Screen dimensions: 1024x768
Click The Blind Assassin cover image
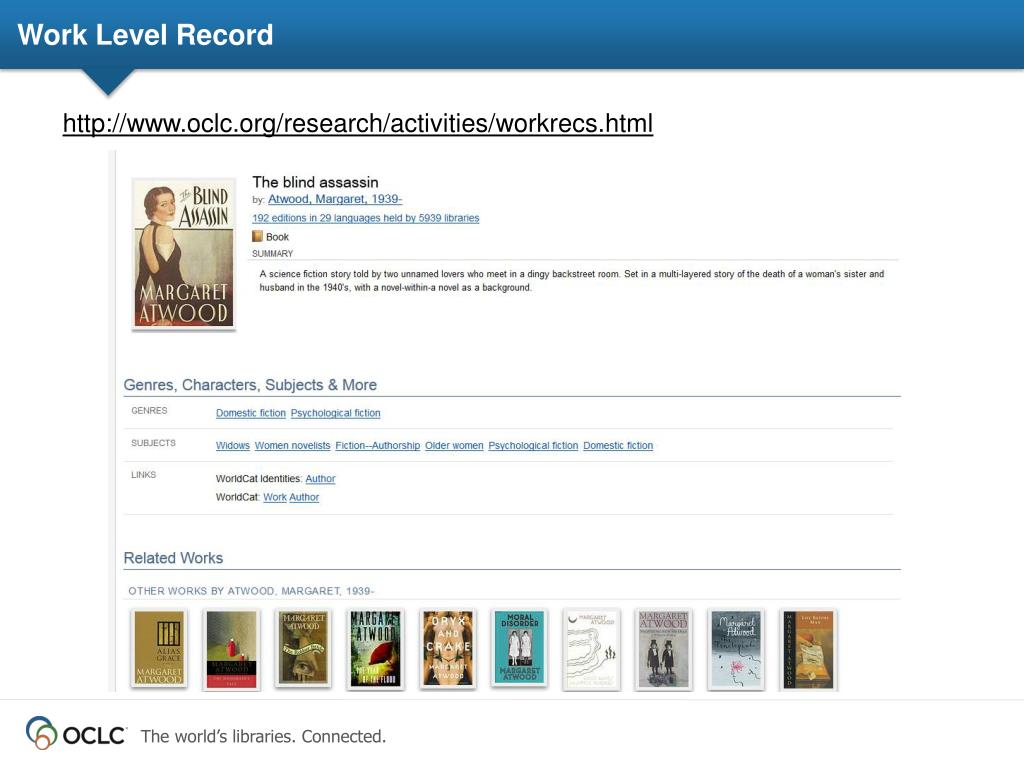coord(184,253)
